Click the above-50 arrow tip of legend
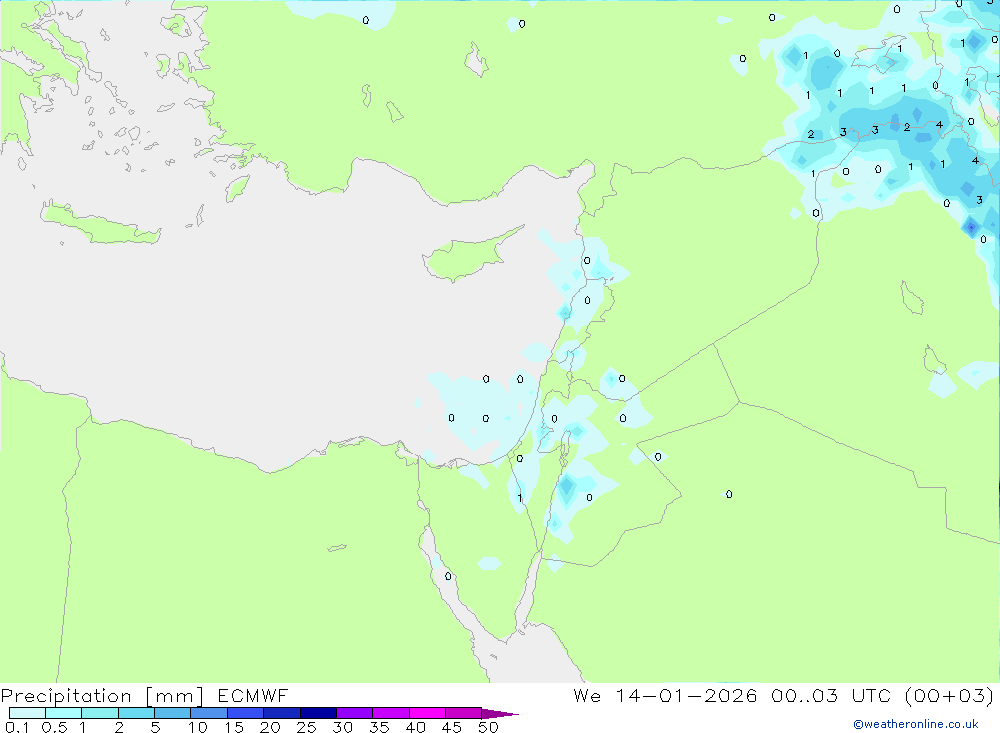The image size is (1000, 733). pyautogui.click(x=500, y=713)
